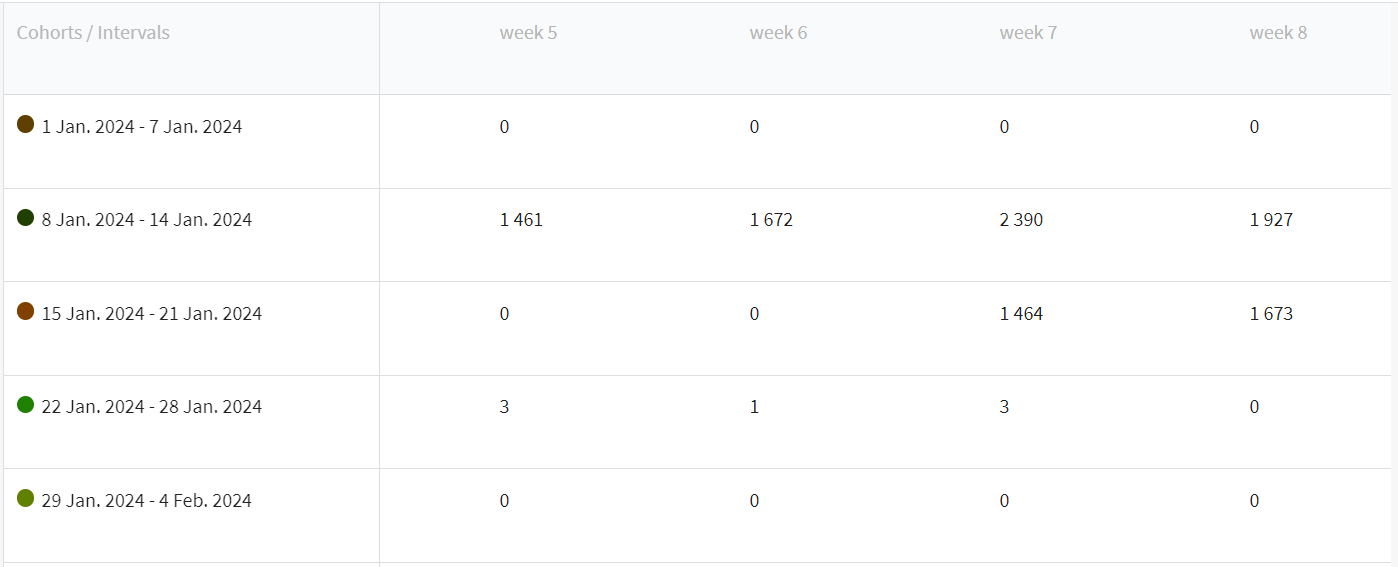Select the week 6 column header
The width and height of the screenshot is (1398, 567).
click(x=778, y=33)
